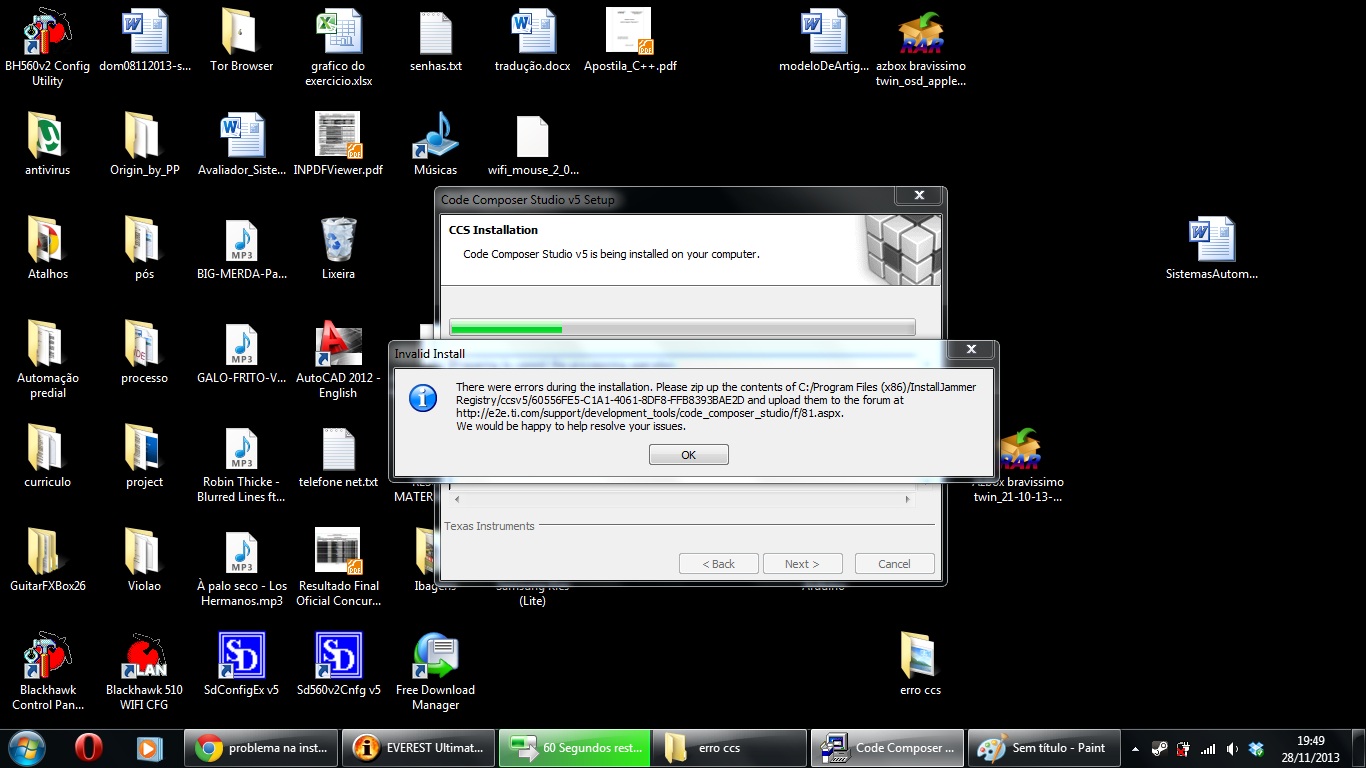
Task: Cancel the Code Composer Studio installation
Action: pos(893,563)
